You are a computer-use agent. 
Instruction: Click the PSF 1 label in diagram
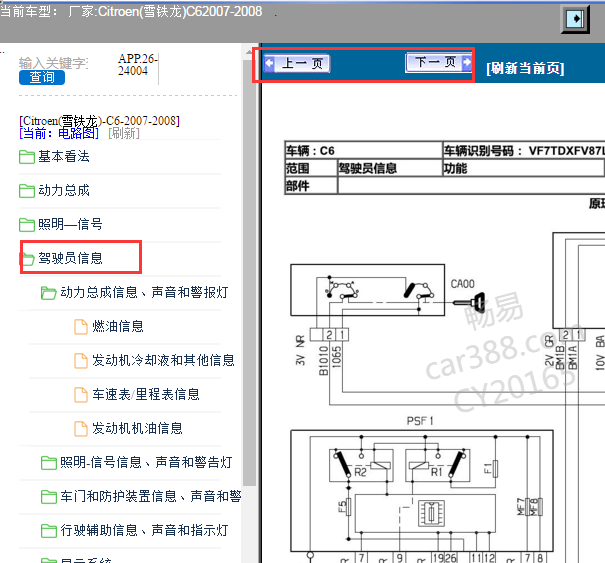(x=420, y=421)
